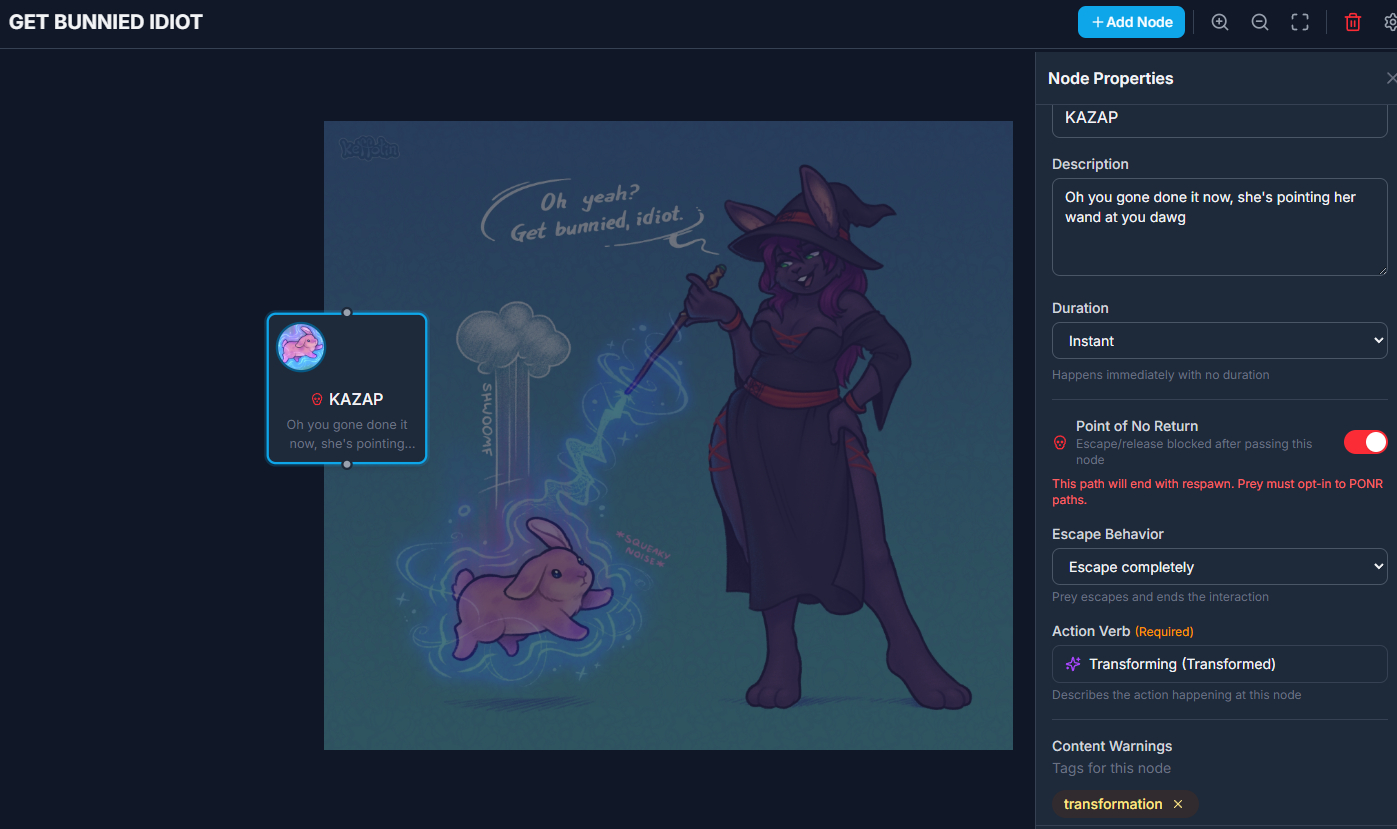Click the Add Node button
The image size is (1397, 829).
1131,22
